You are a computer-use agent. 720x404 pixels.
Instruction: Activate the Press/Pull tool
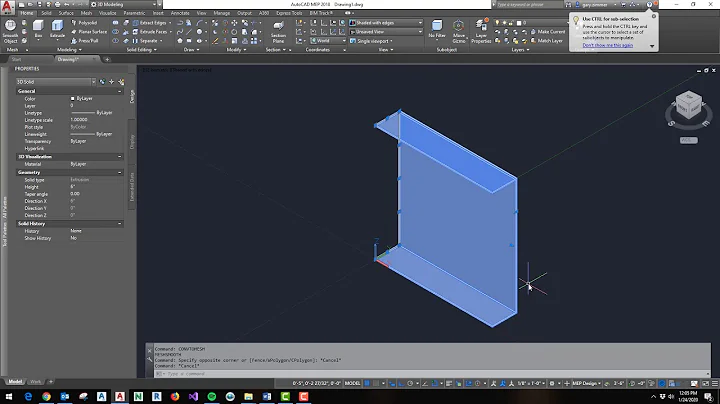click(x=84, y=41)
